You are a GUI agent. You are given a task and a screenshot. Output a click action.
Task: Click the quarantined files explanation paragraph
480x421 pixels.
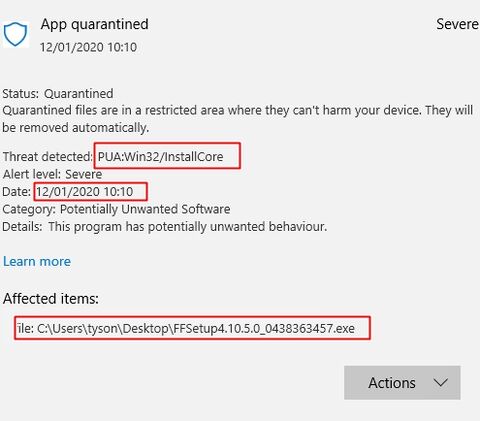pyautogui.click(x=237, y=119)
